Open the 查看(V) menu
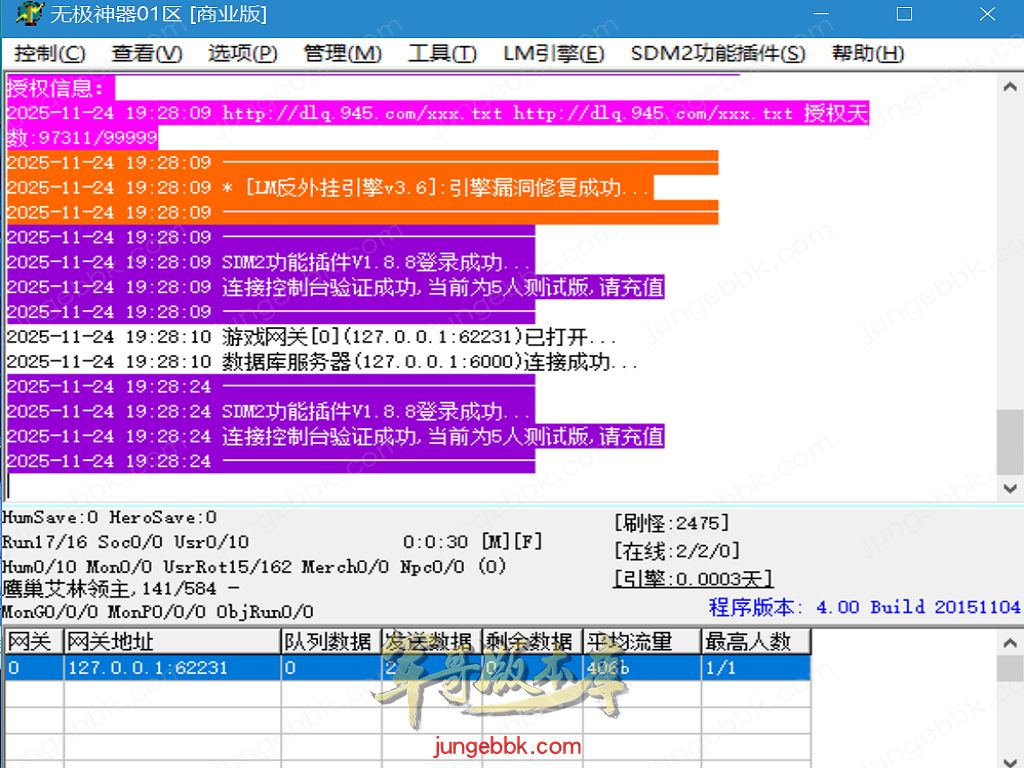 coord(147,54)
